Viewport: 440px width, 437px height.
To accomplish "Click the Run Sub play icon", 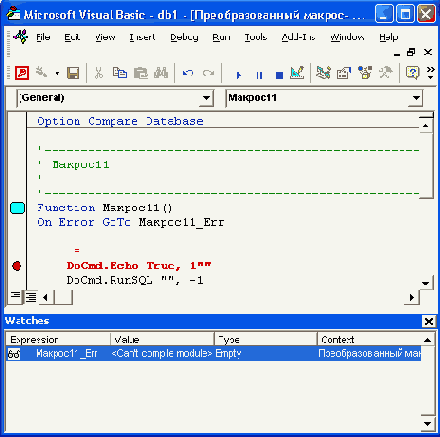I will pyautogui.click(x=238, y=75).
